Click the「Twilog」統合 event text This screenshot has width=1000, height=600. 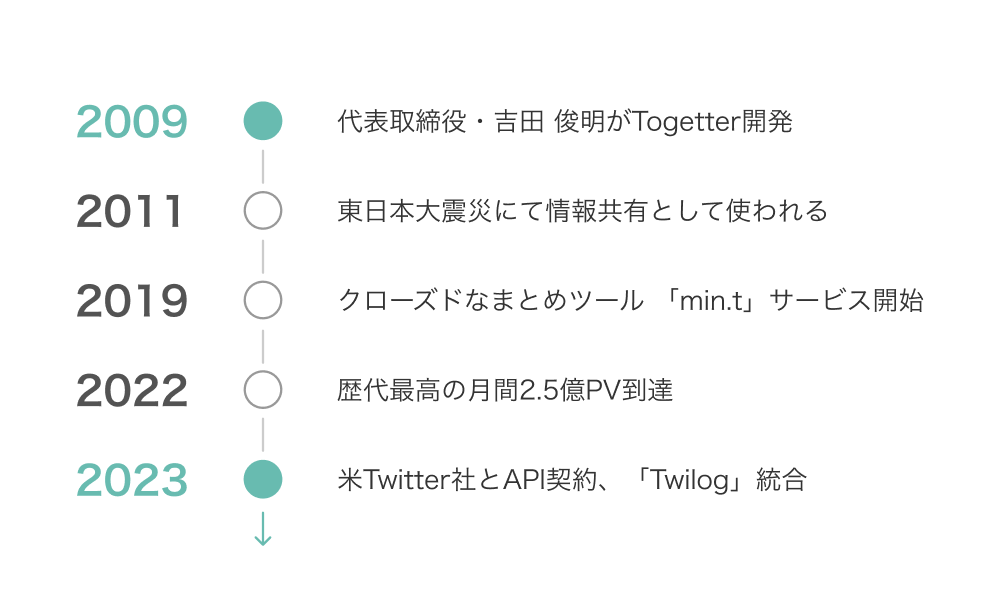click(572, 480)
